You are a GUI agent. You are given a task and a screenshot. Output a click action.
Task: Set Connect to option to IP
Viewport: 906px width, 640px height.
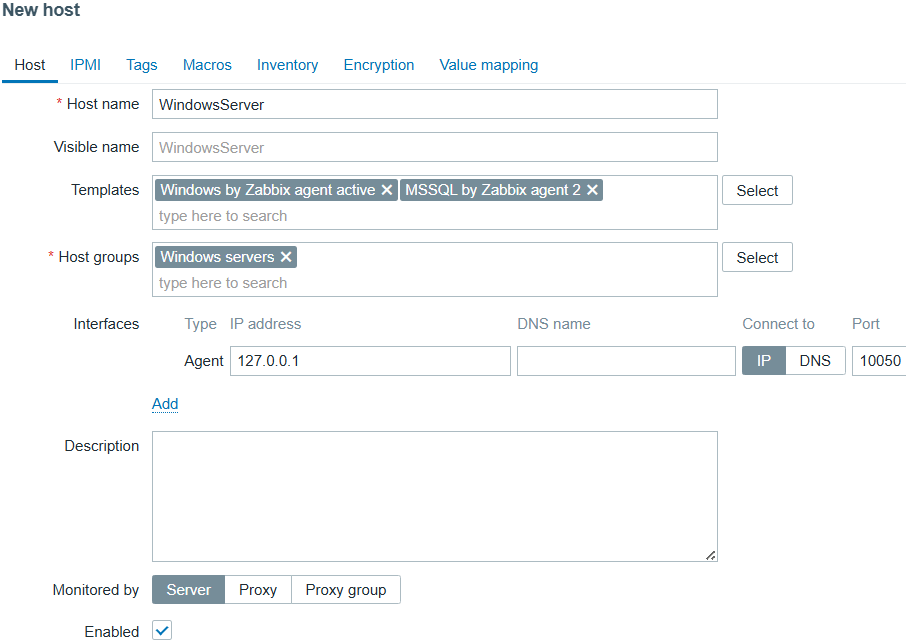764,361
